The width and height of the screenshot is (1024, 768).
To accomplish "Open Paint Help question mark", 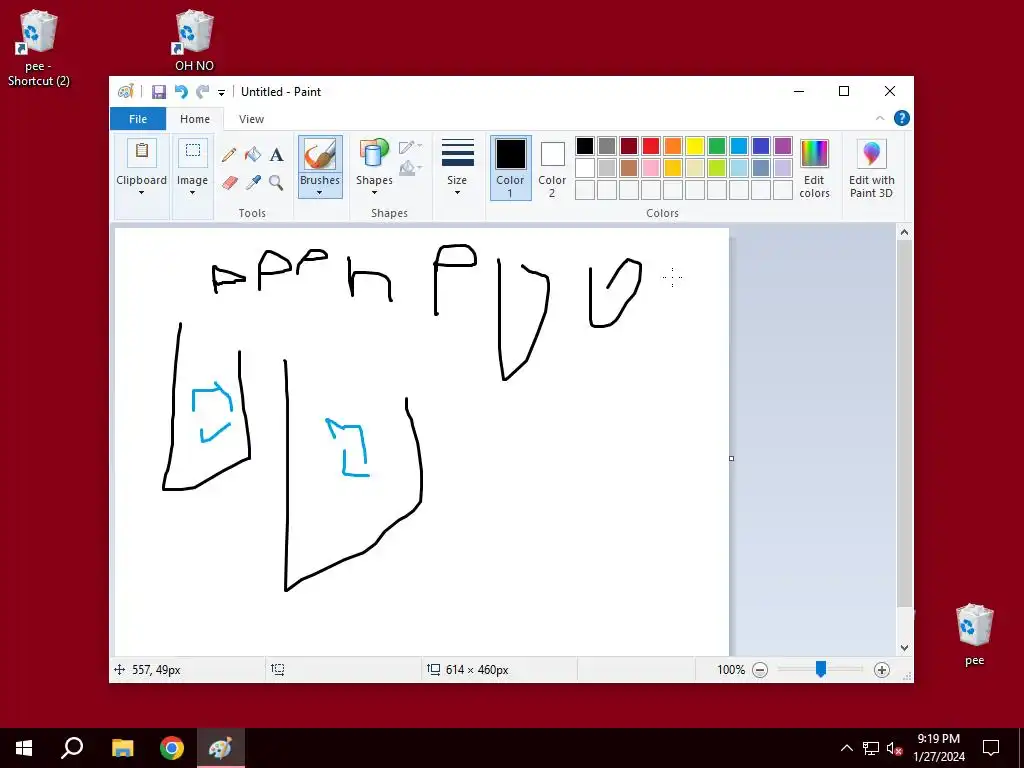I will tap(902, 118).
